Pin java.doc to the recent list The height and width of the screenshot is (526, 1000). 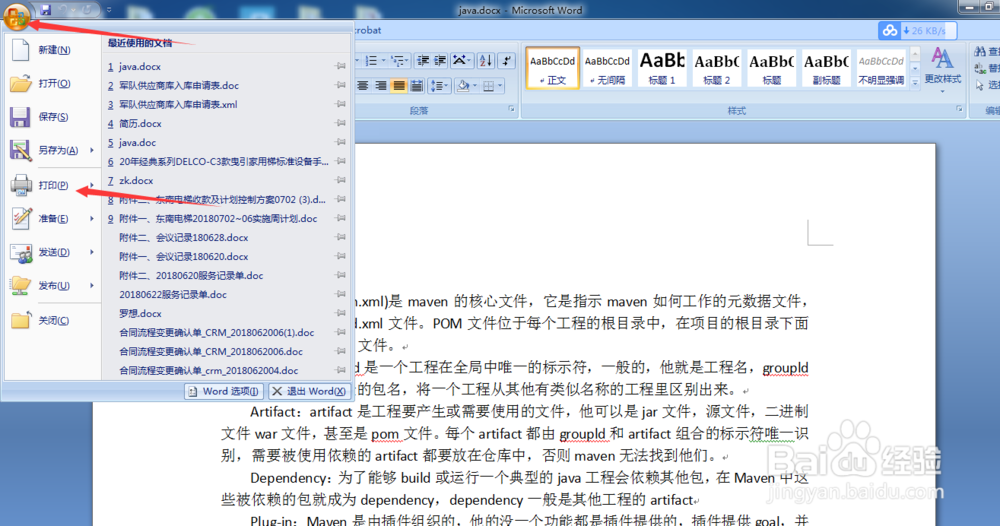(x=341, y=143)
